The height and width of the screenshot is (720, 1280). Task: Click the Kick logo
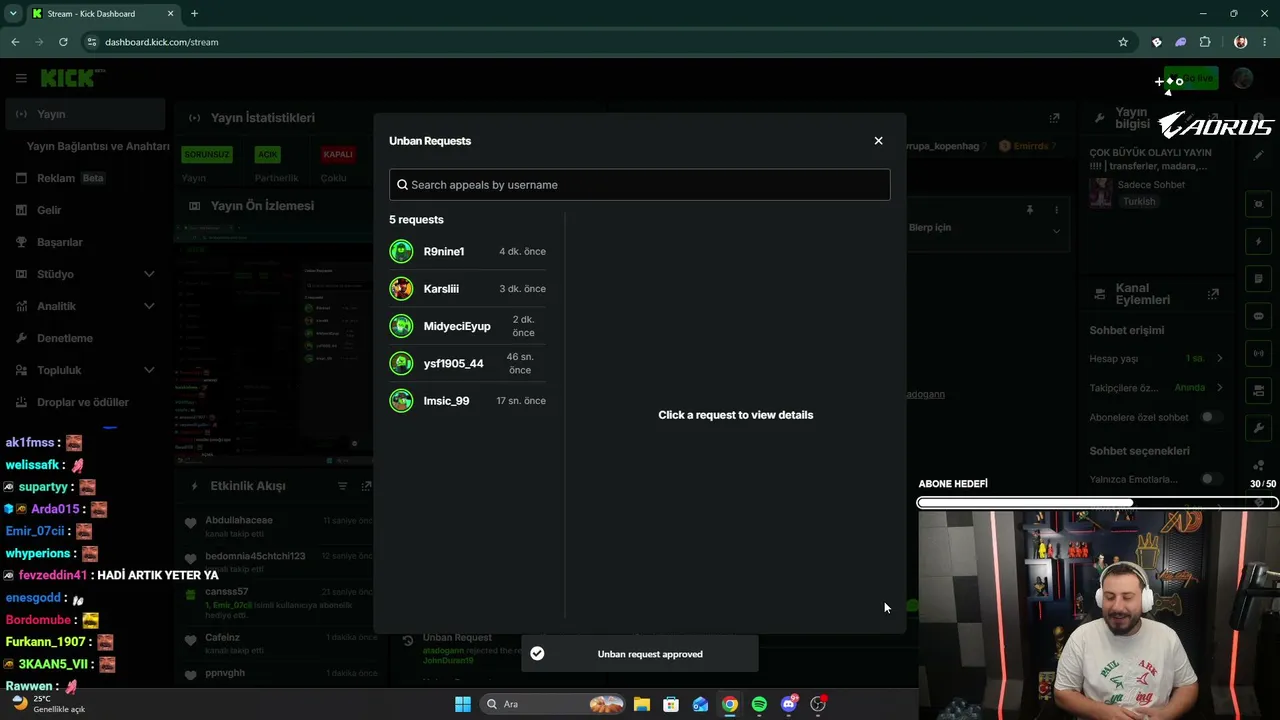pyautogui.click(x=70, y=78)
